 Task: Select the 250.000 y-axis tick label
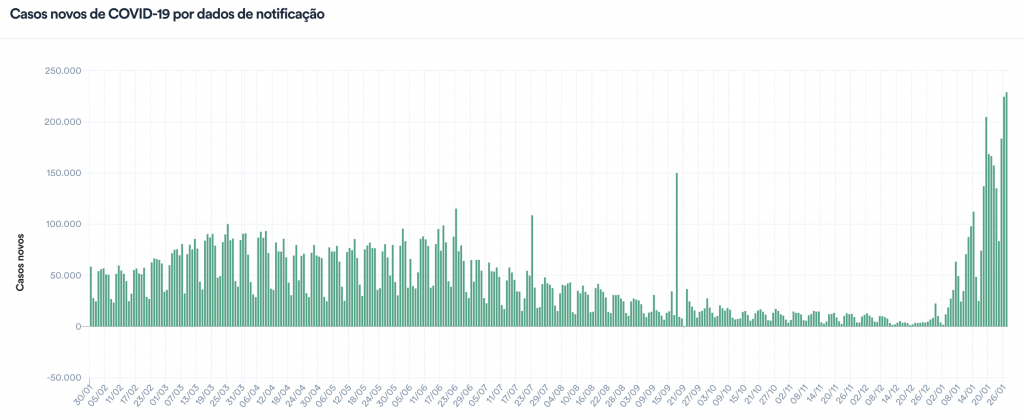coord(60,71)
